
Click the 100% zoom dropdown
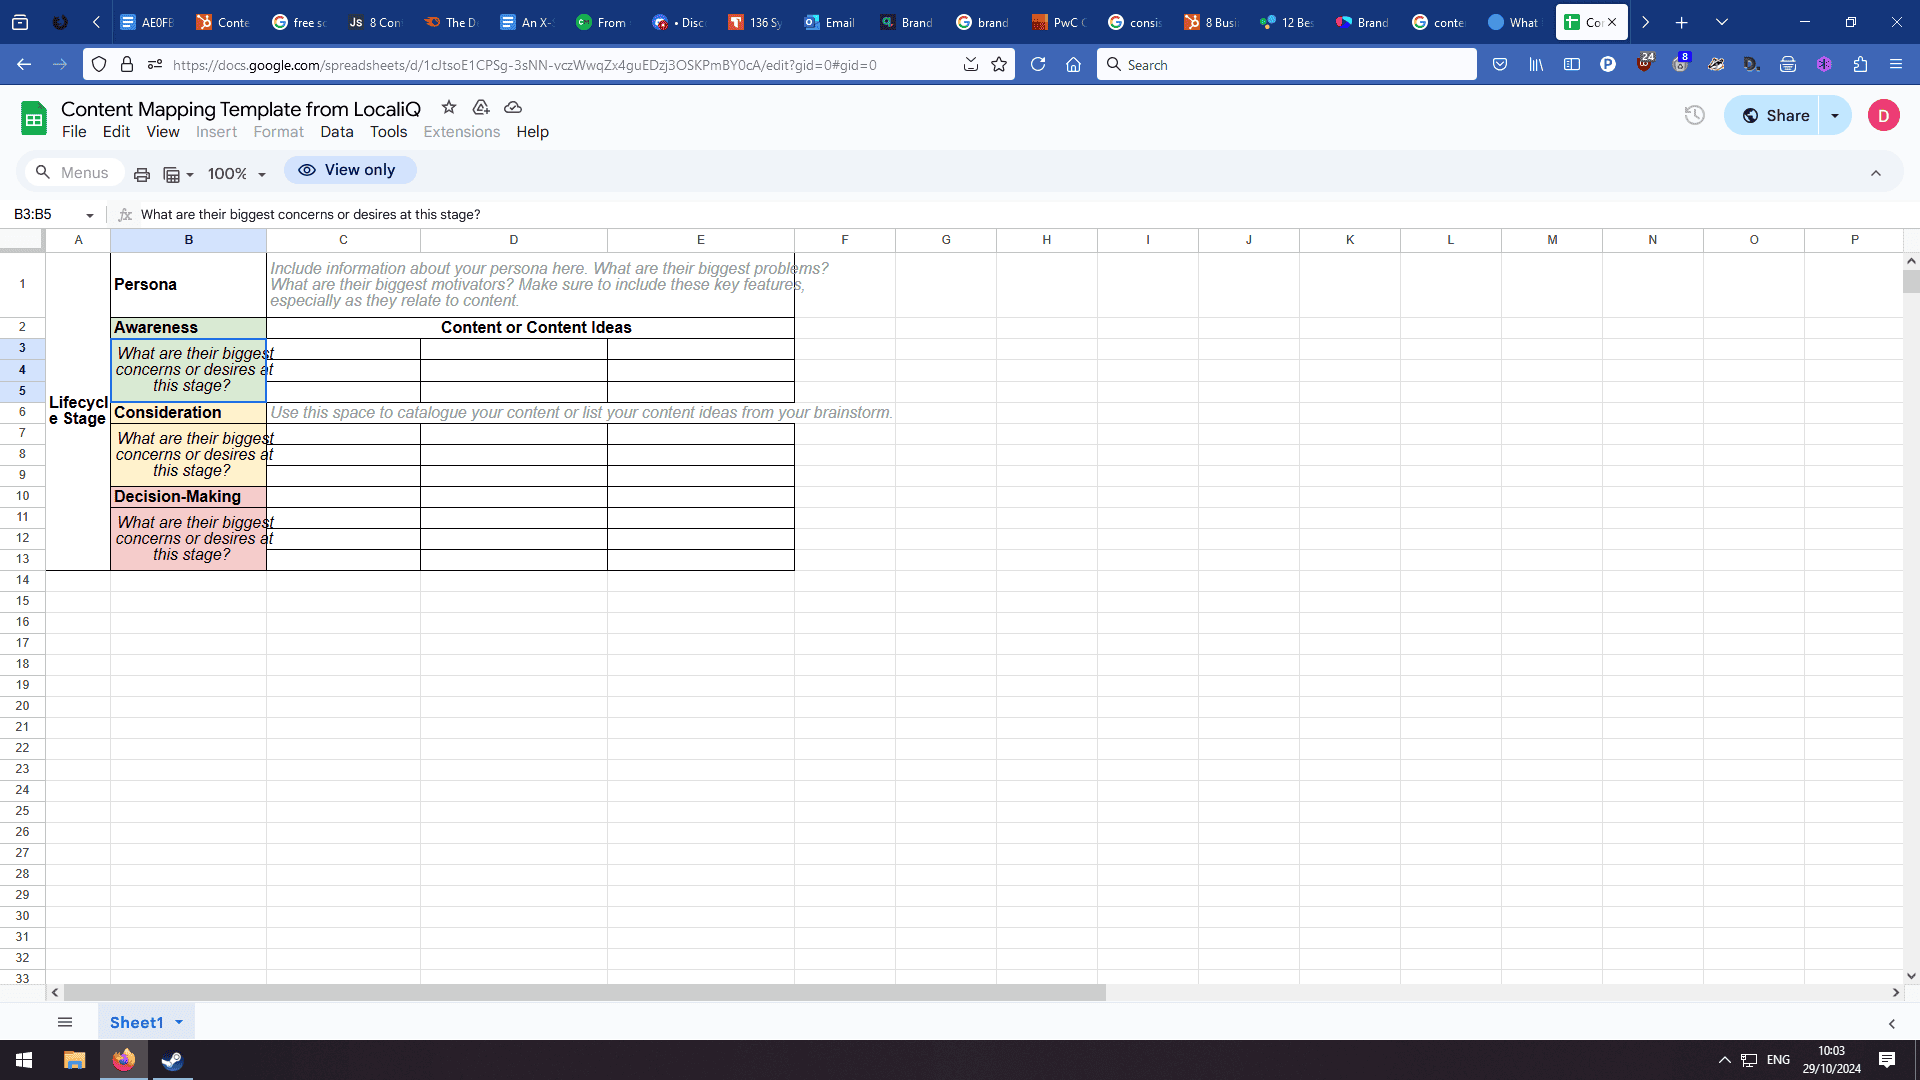pyautogui.click(x=235, y=173)
